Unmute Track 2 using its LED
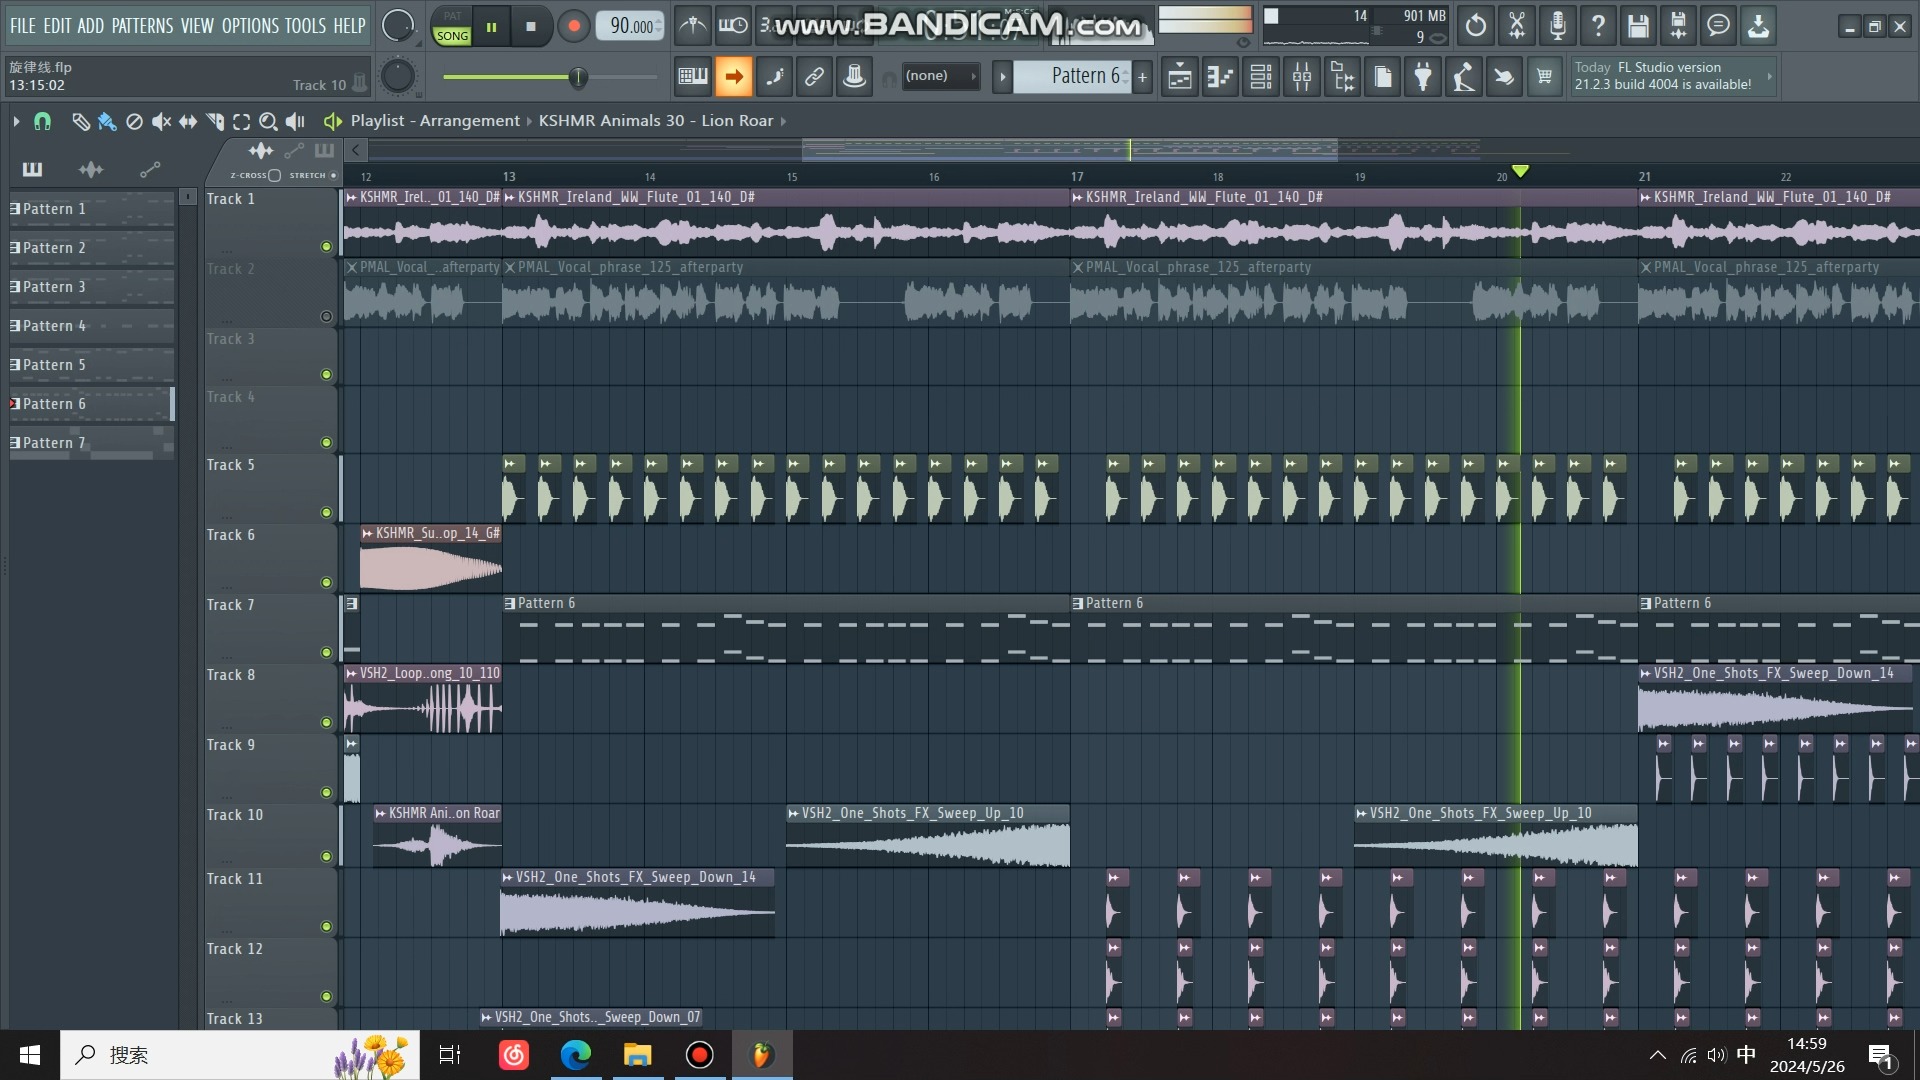1920x1080 pixels. tap(326, 316)
